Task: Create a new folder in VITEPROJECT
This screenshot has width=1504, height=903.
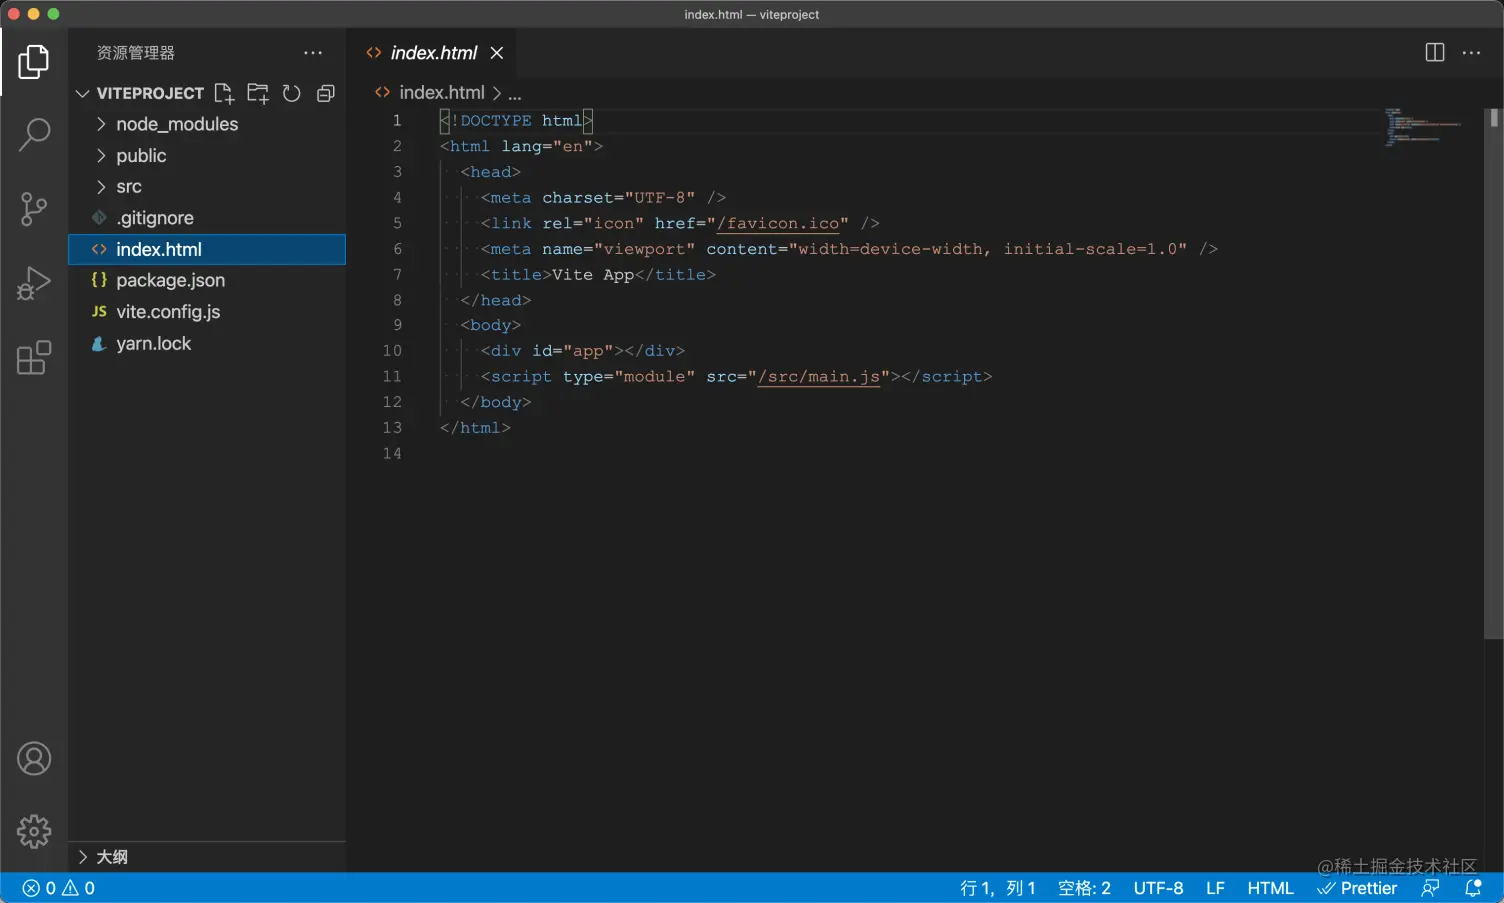Action: (x=258, y=93)
